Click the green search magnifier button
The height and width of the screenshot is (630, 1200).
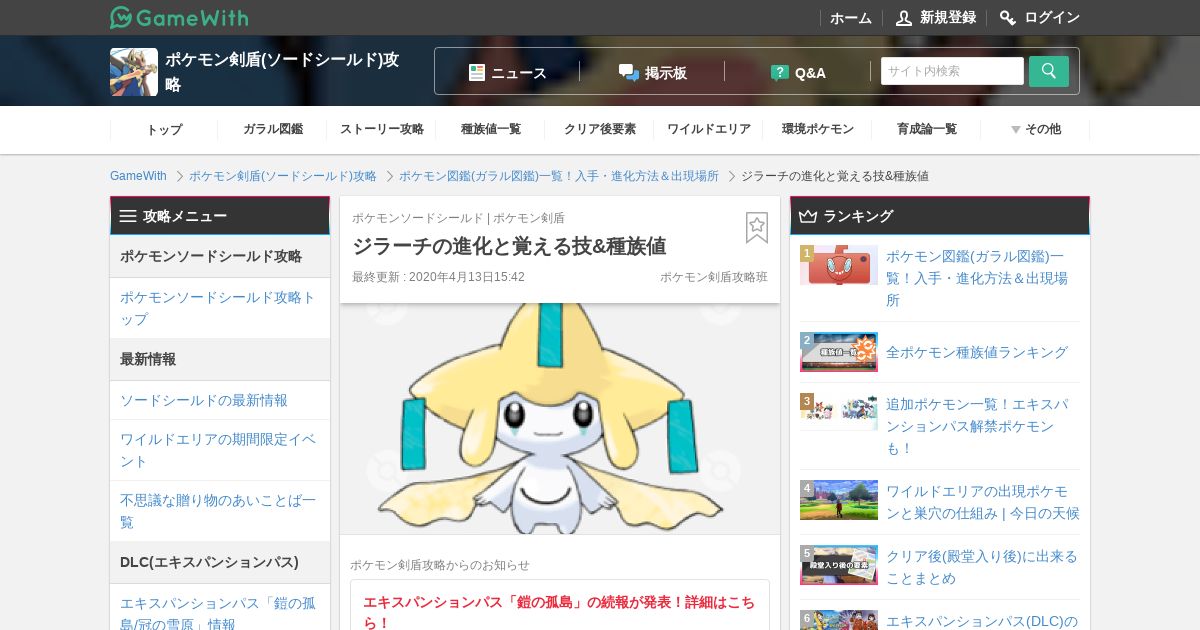point(1049,71)
